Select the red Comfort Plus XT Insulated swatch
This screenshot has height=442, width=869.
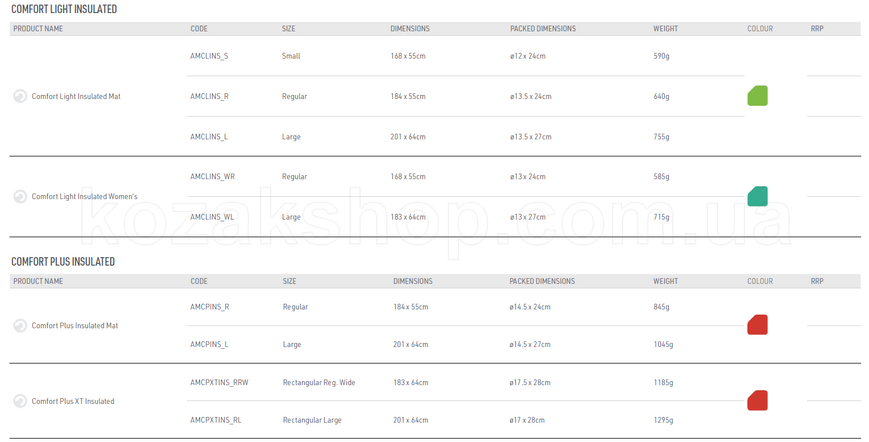[758, 400]
